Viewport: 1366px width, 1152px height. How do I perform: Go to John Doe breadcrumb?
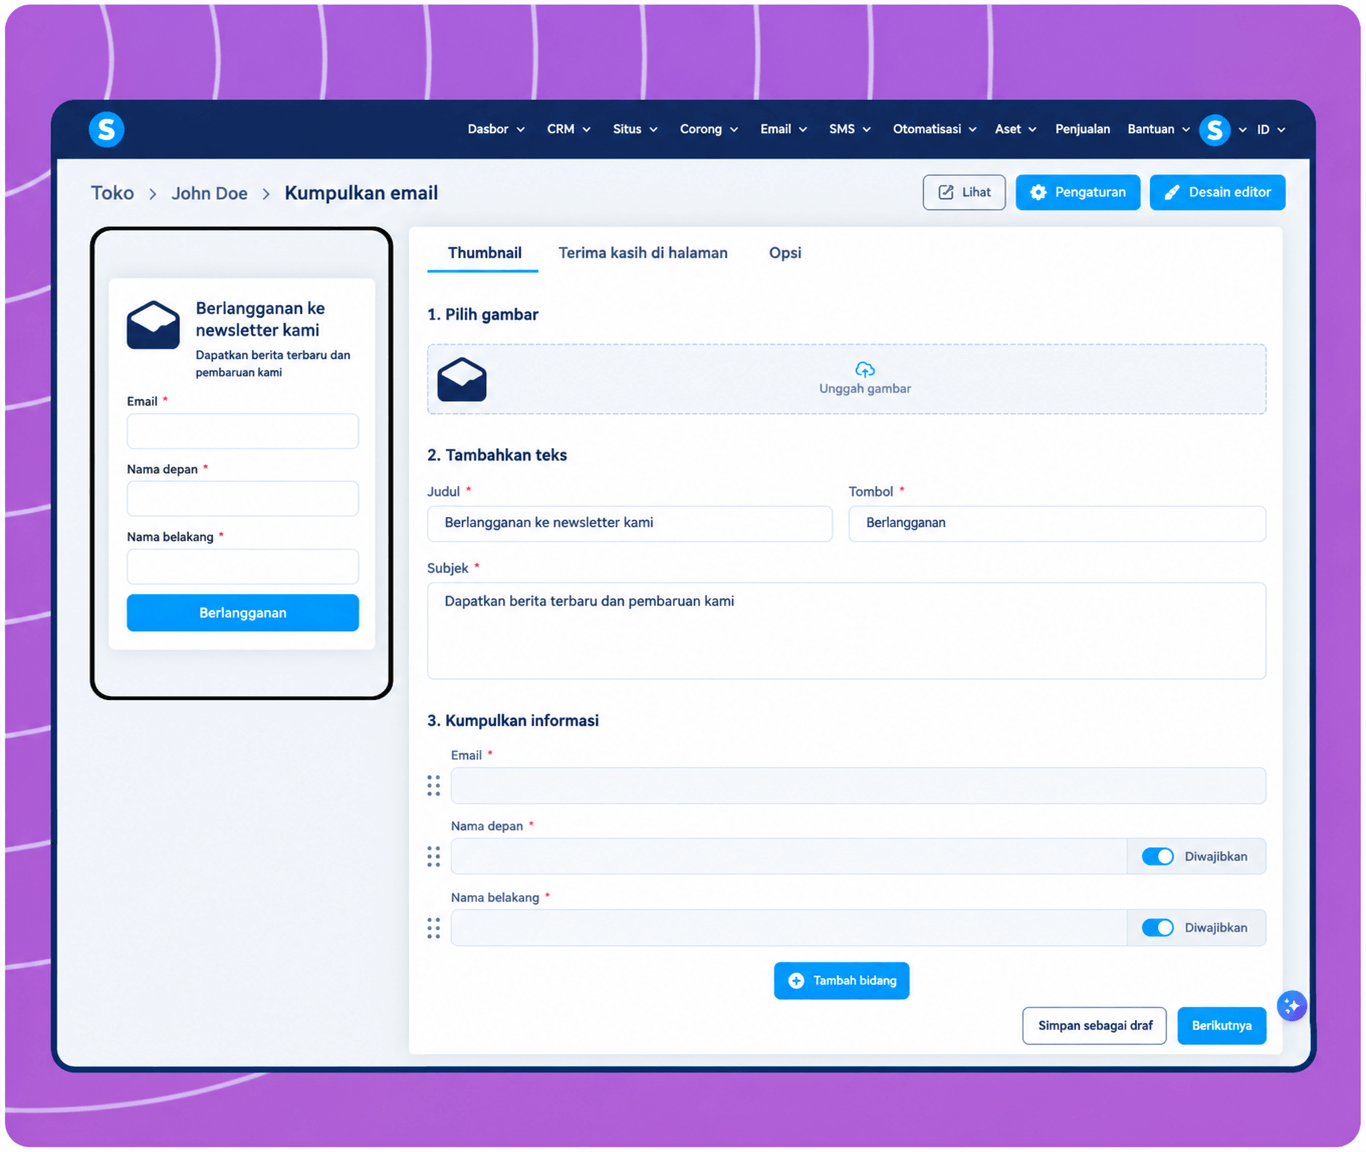[209, 193]
